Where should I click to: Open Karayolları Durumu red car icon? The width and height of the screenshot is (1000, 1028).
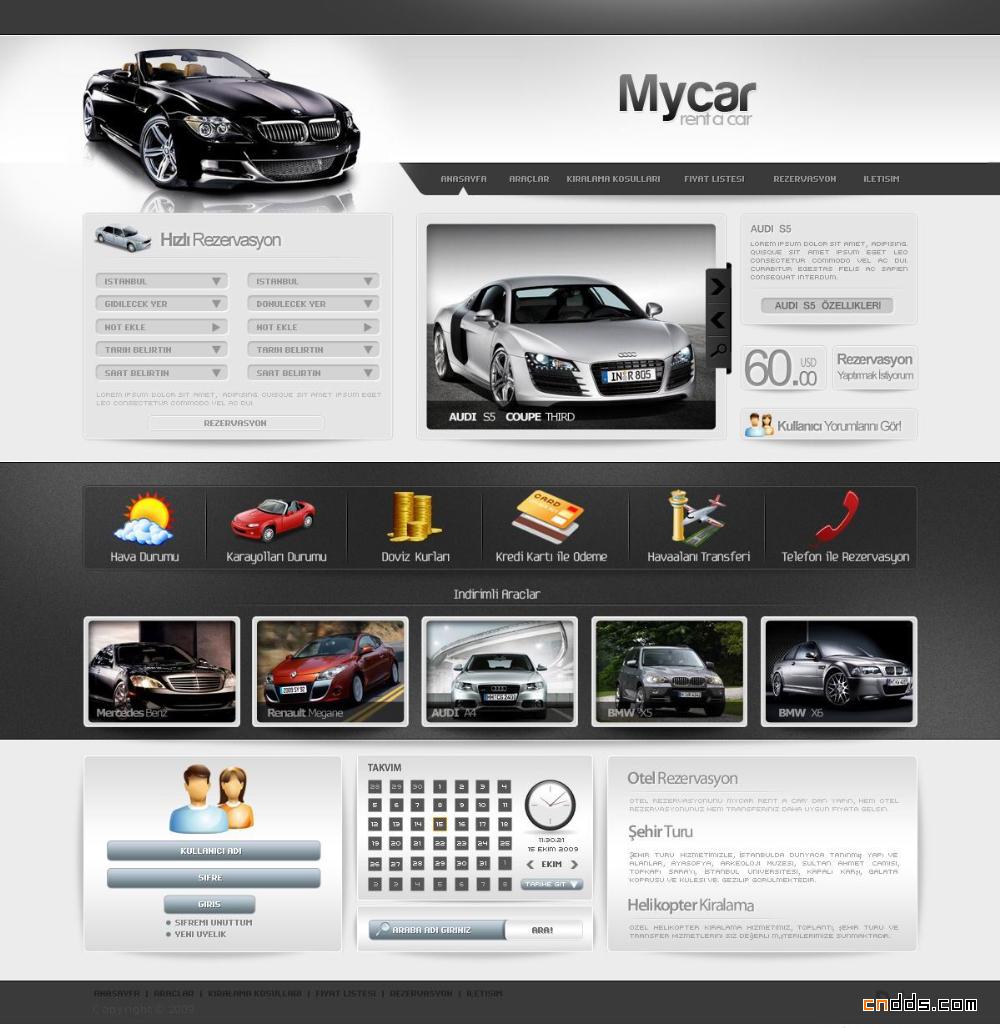click(x=273, y=519)
